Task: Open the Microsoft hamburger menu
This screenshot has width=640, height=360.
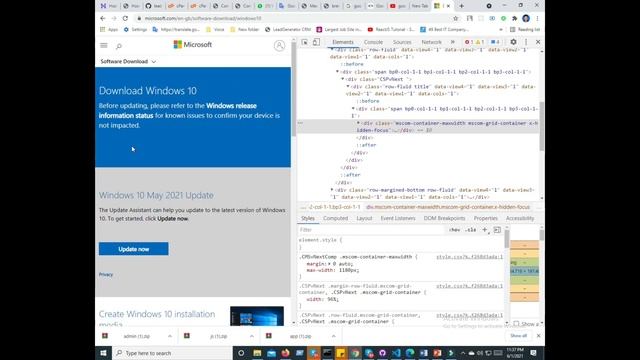Action: pyautogui.click(x=104, y=45)
